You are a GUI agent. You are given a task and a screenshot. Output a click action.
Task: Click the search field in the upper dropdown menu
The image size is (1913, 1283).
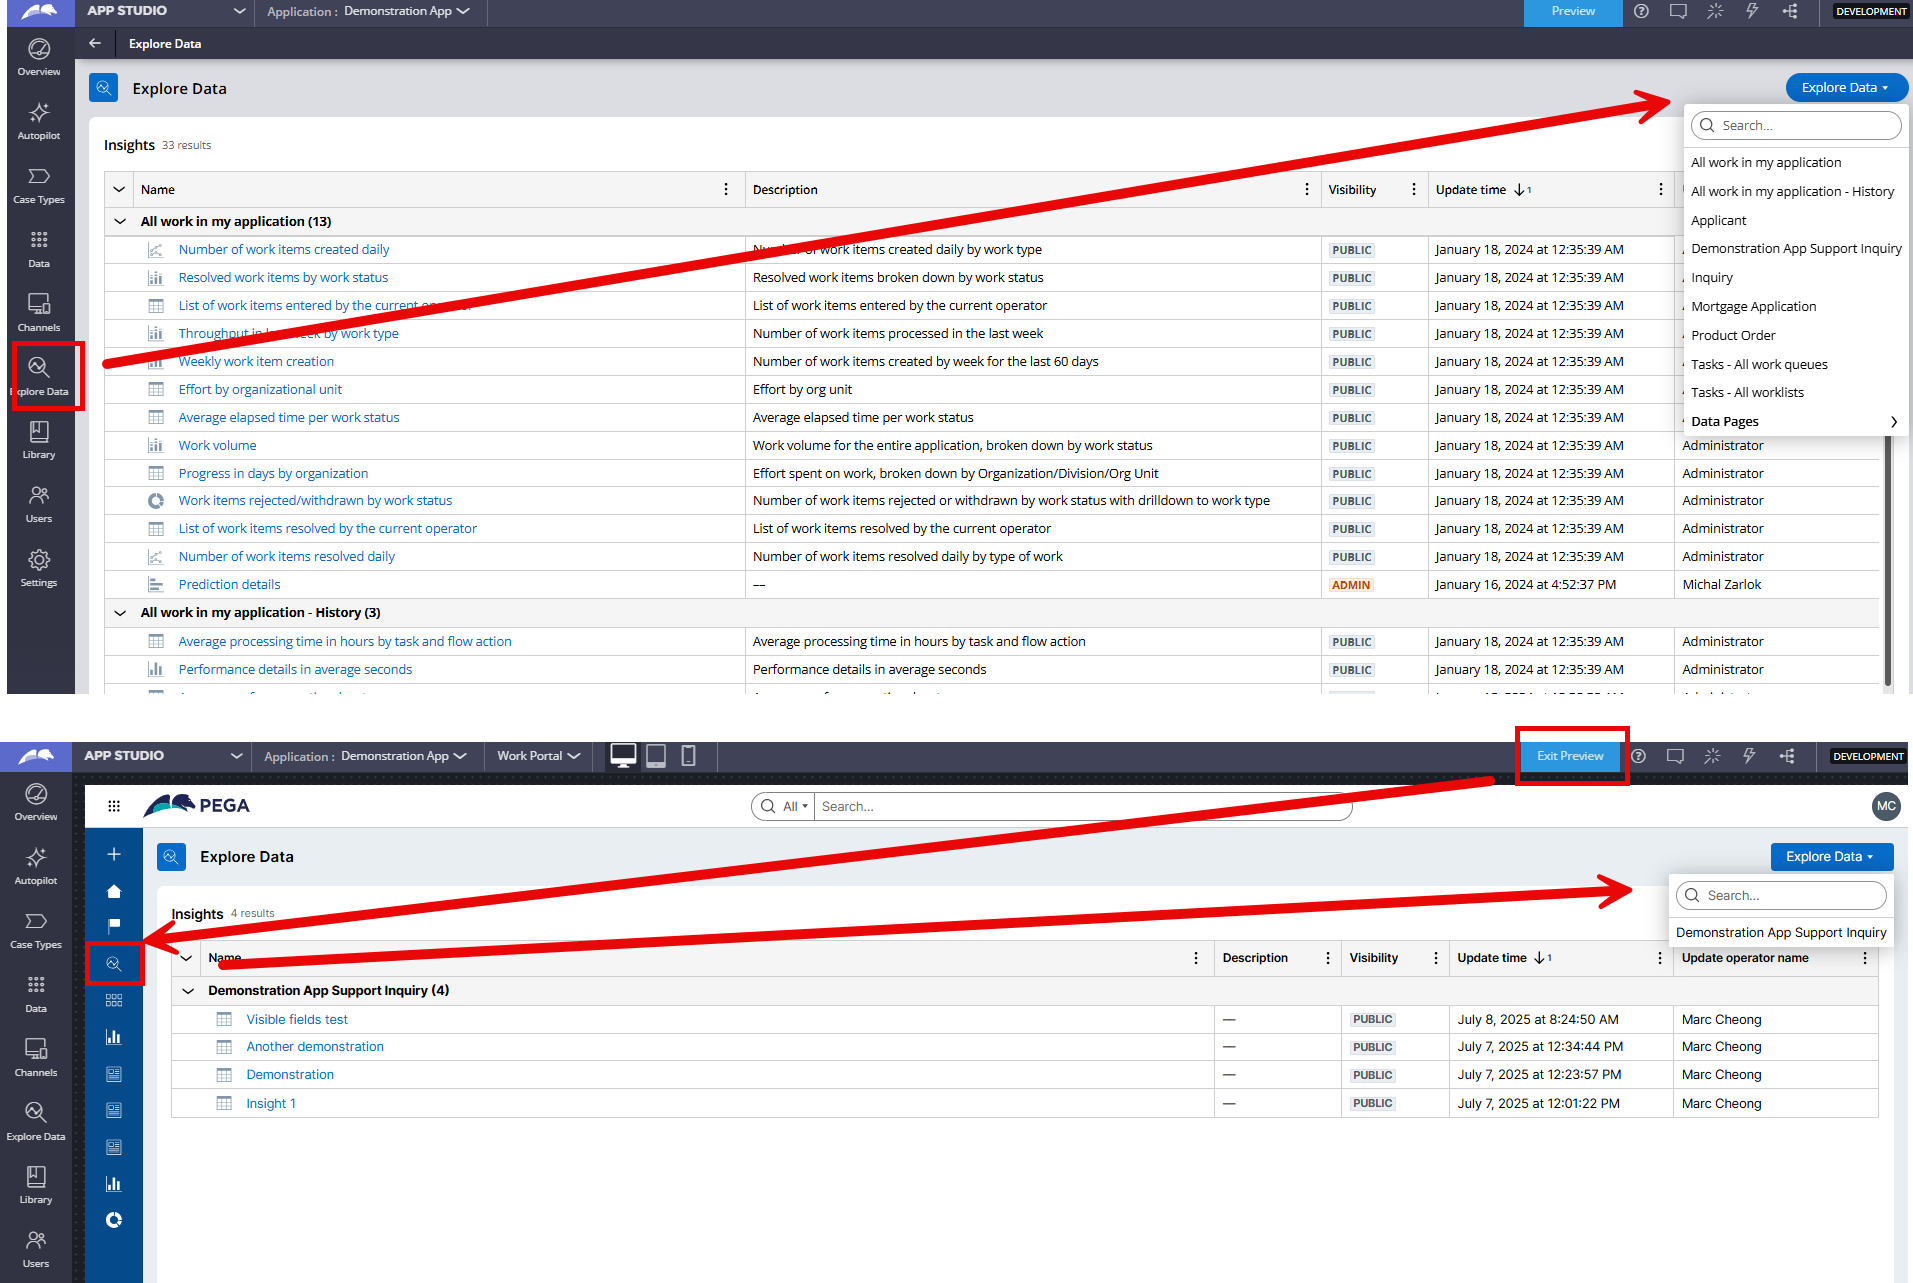[x=1796, y=126]
